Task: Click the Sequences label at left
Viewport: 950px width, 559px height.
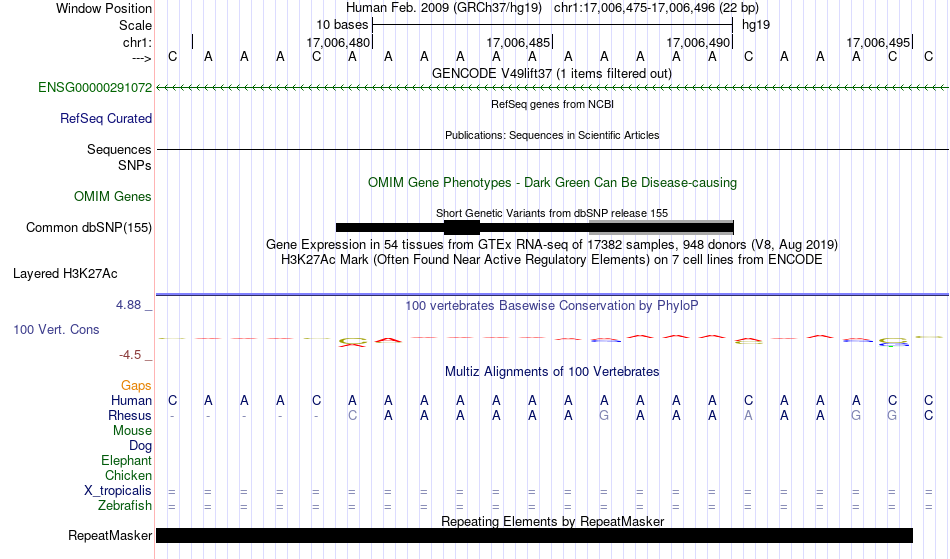Action: click(119, 150)
